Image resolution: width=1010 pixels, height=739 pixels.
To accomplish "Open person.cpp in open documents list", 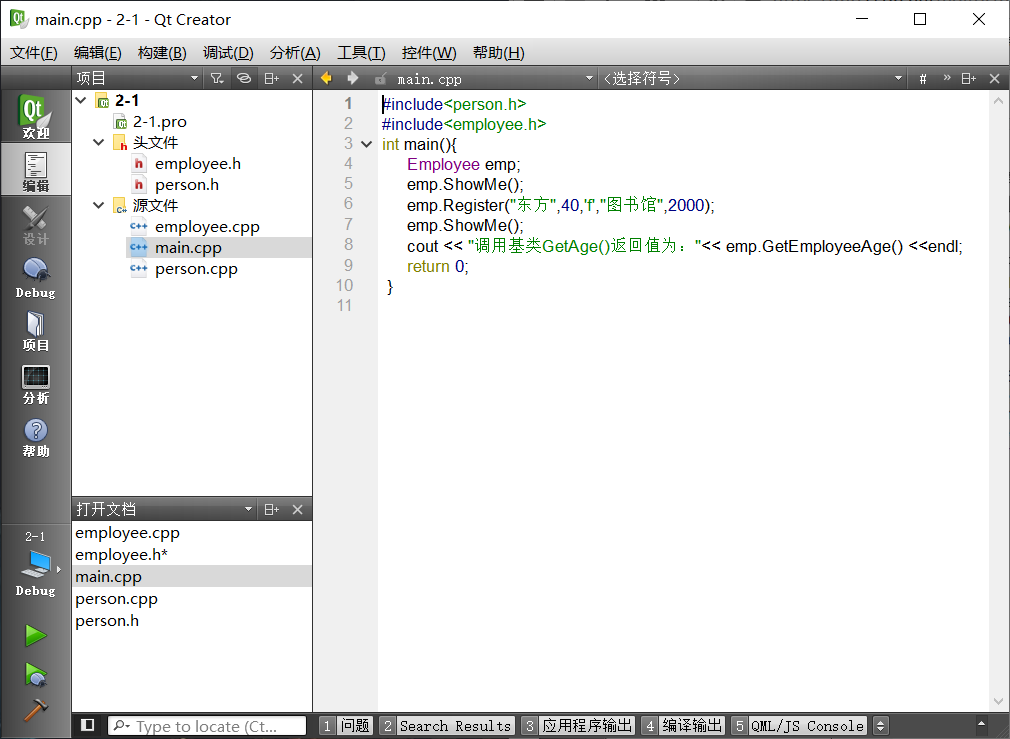I will point(192,599).
